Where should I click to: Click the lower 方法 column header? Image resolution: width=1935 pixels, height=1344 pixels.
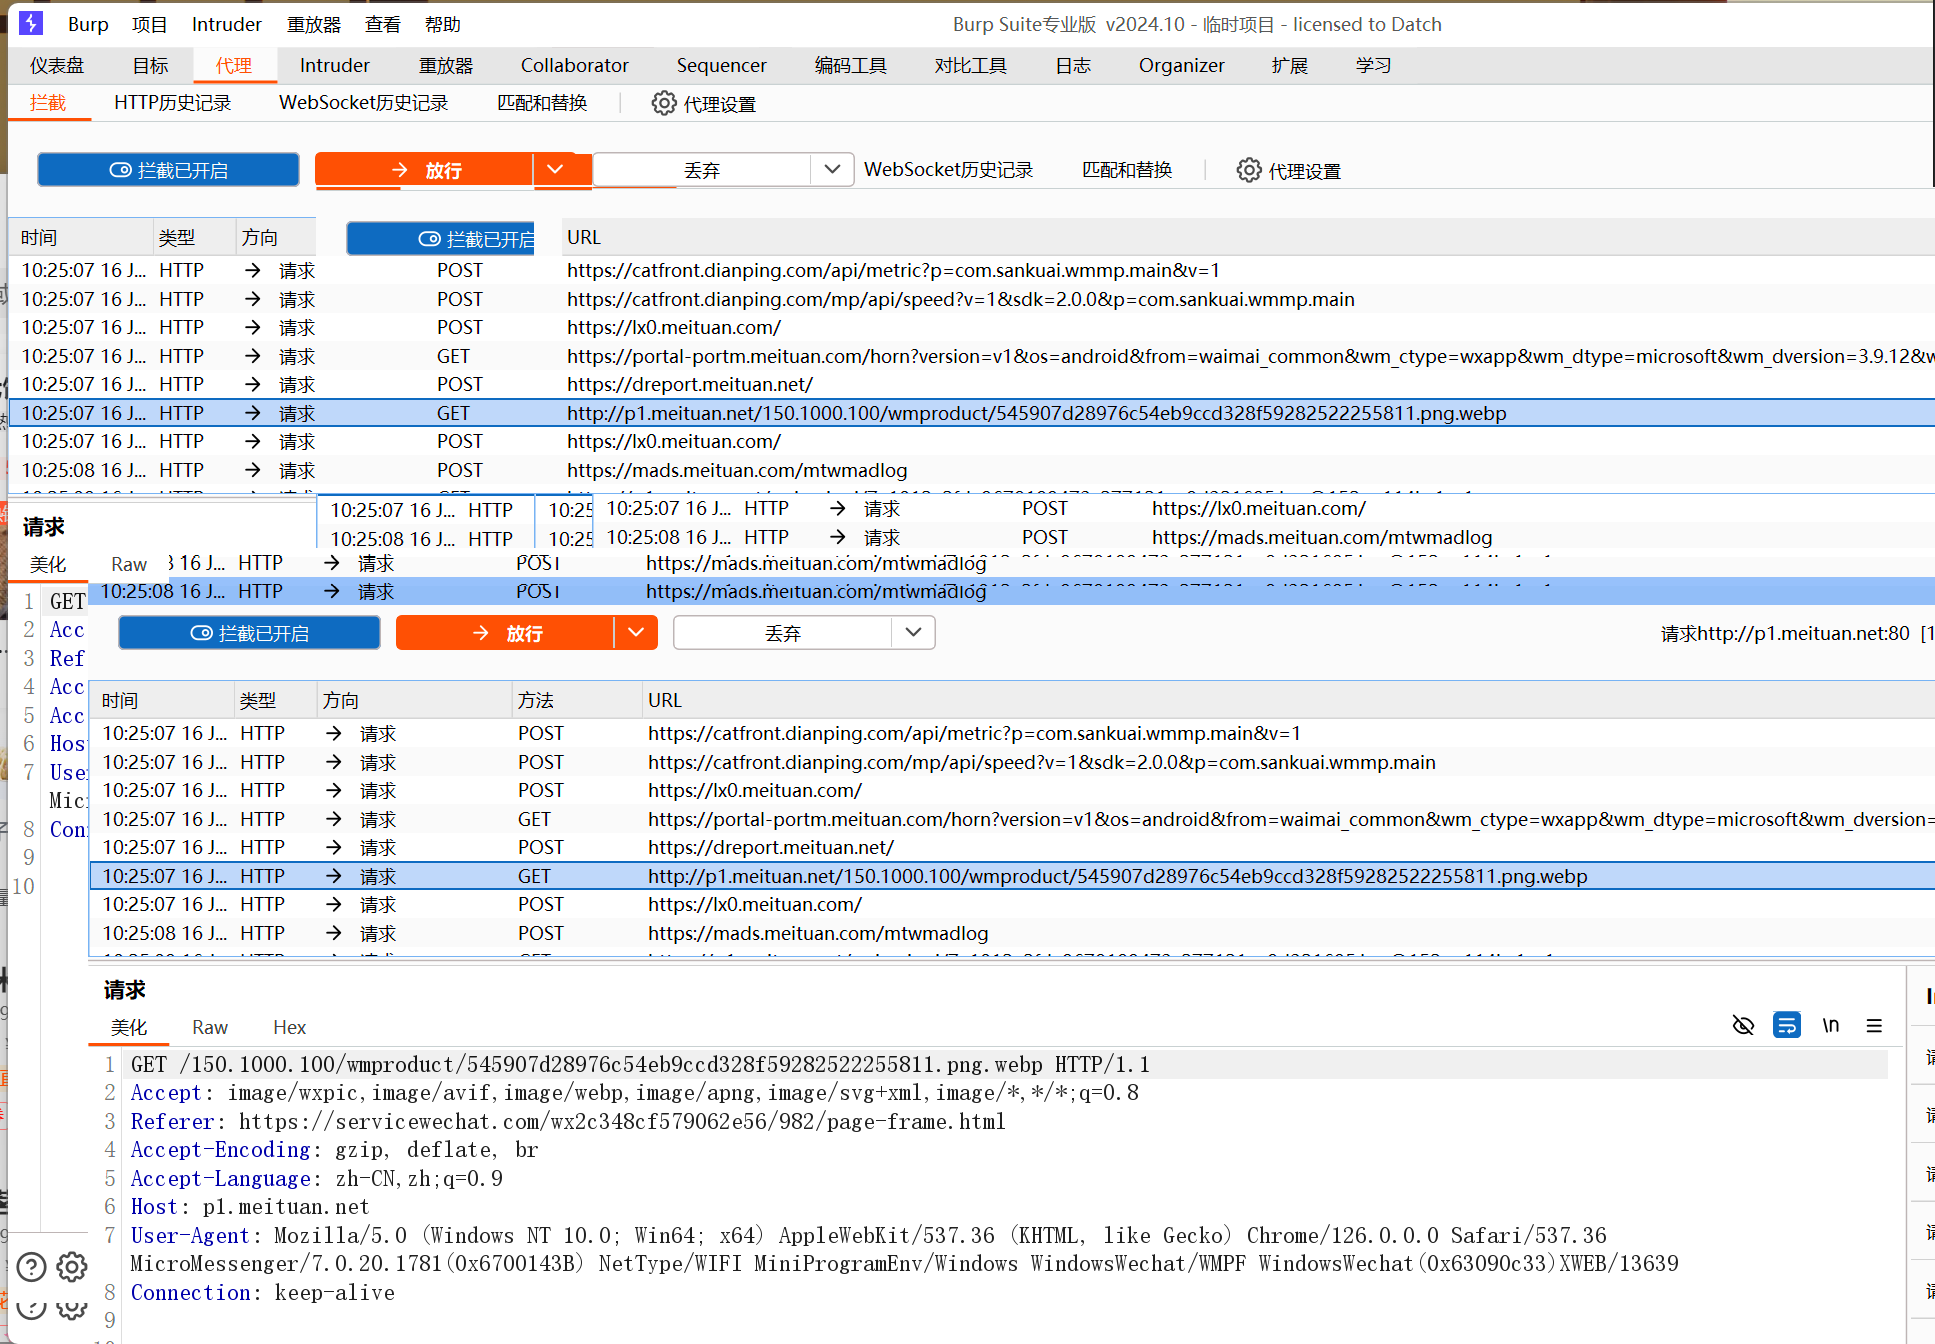pyautogui.click(x=536, y=701)
